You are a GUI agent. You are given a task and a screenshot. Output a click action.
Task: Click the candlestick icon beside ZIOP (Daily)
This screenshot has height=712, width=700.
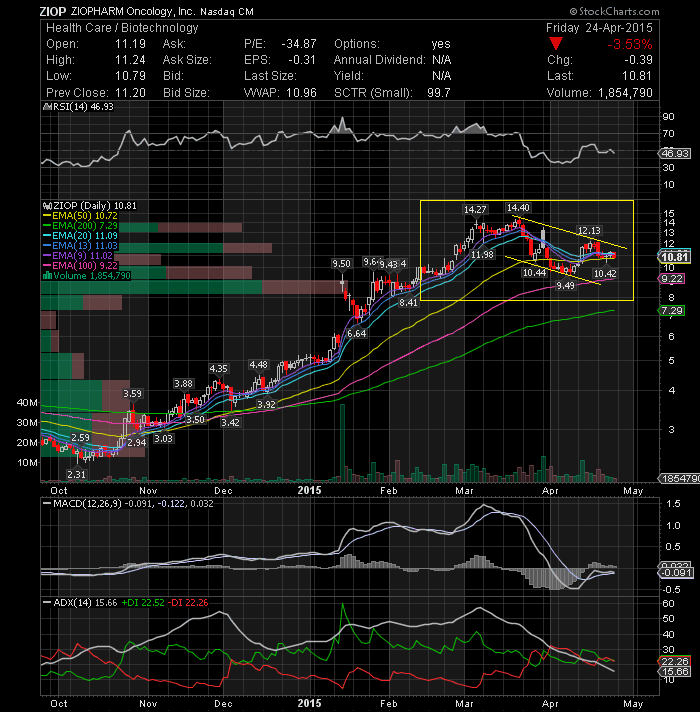coord(47,206)
